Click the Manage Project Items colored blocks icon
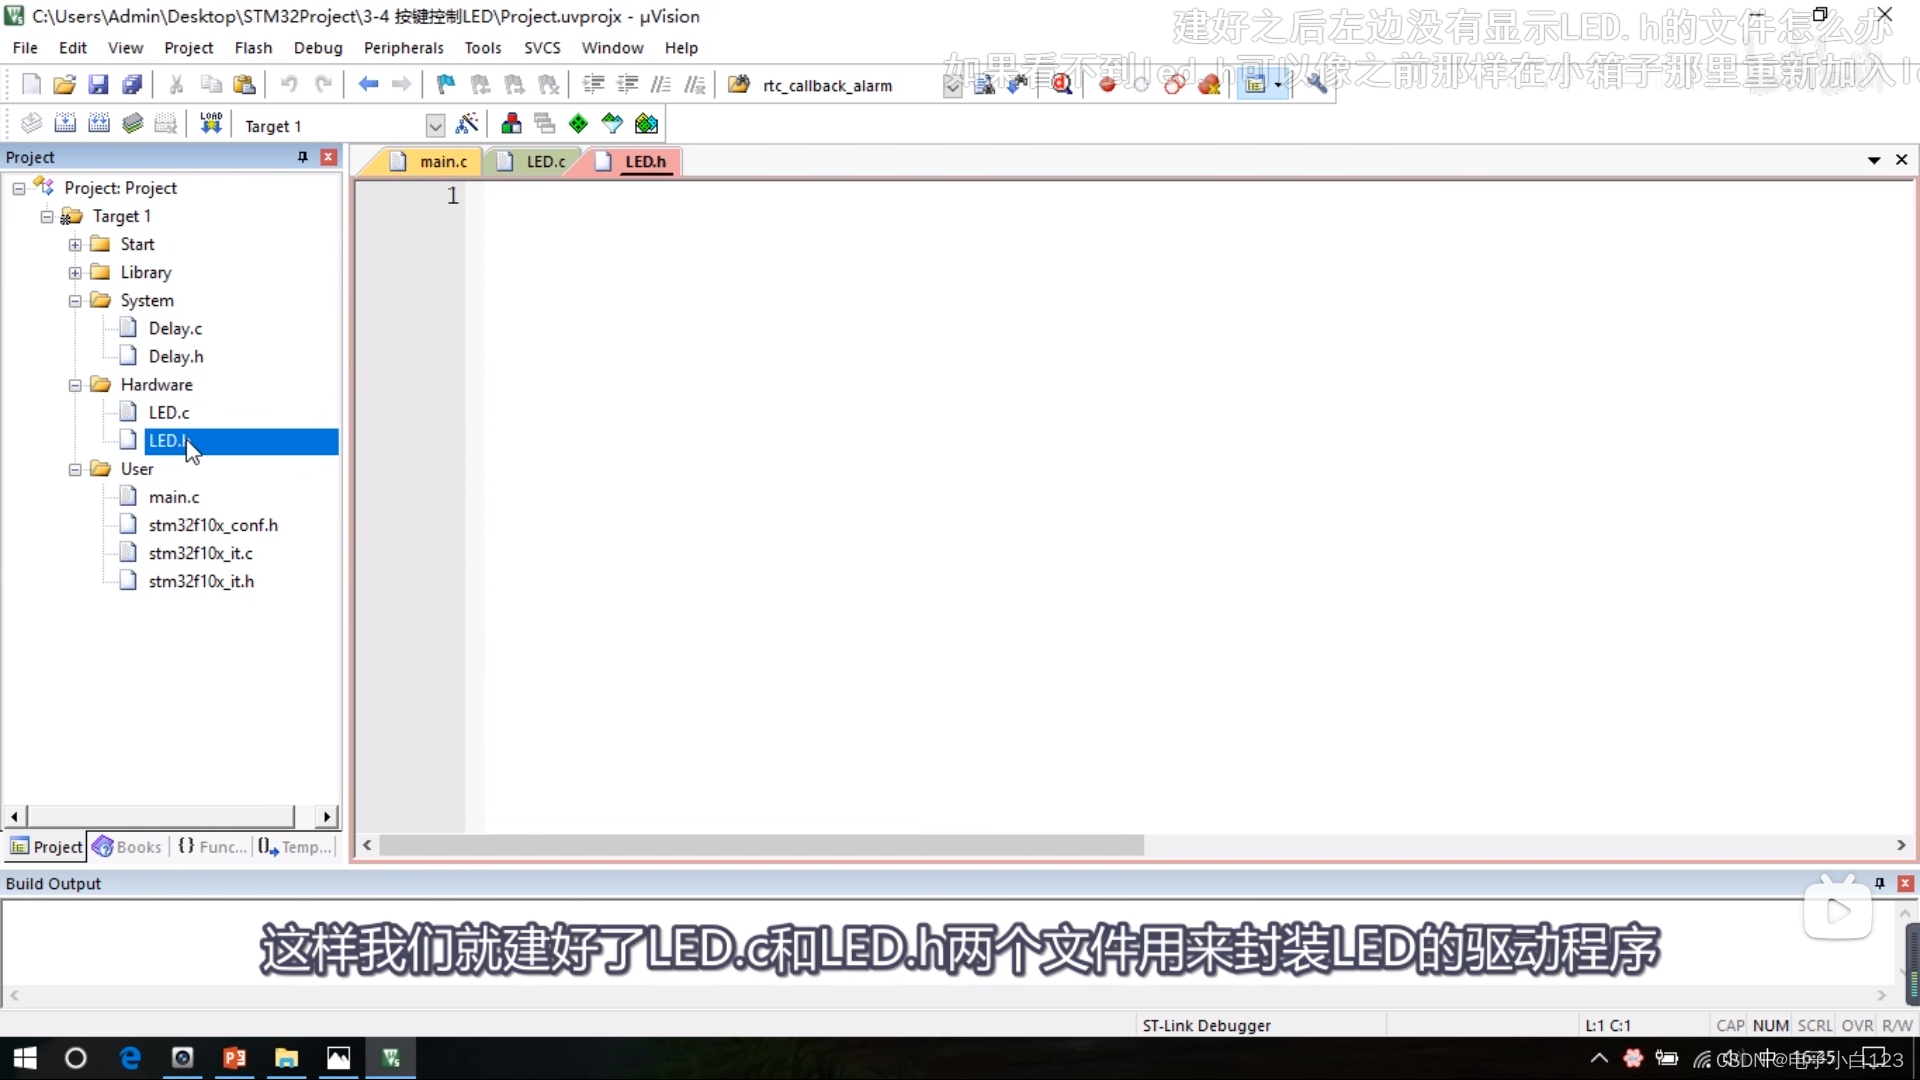The height and width of the screenshot is (1080, 1920). point(511,124)
